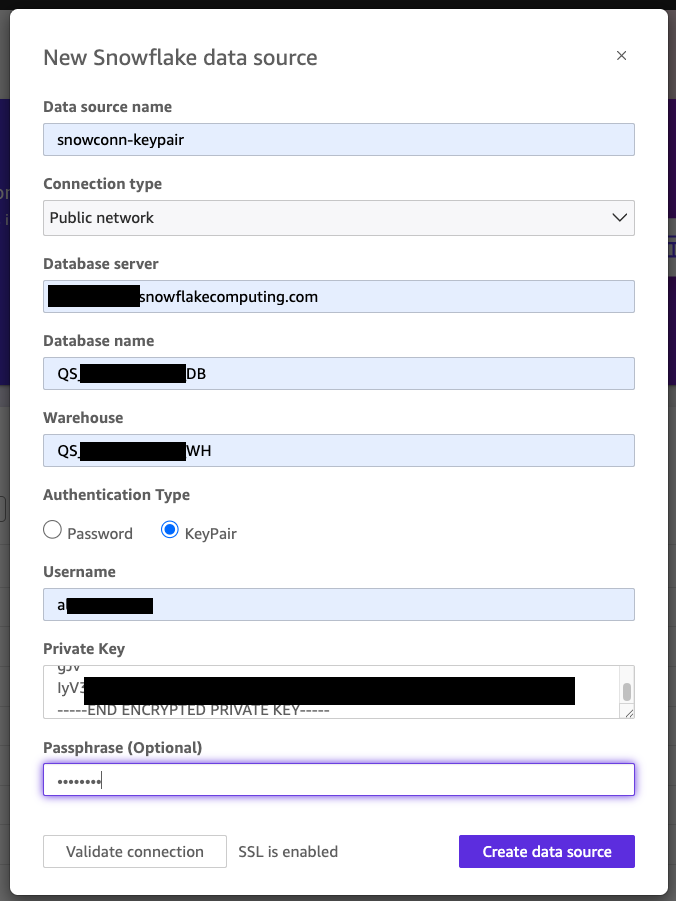The height and width of the screenshot is (901, 676).
Task: Click the Private Key textarea resize handle
Action: pyautogui.click(x=628, y=712)
